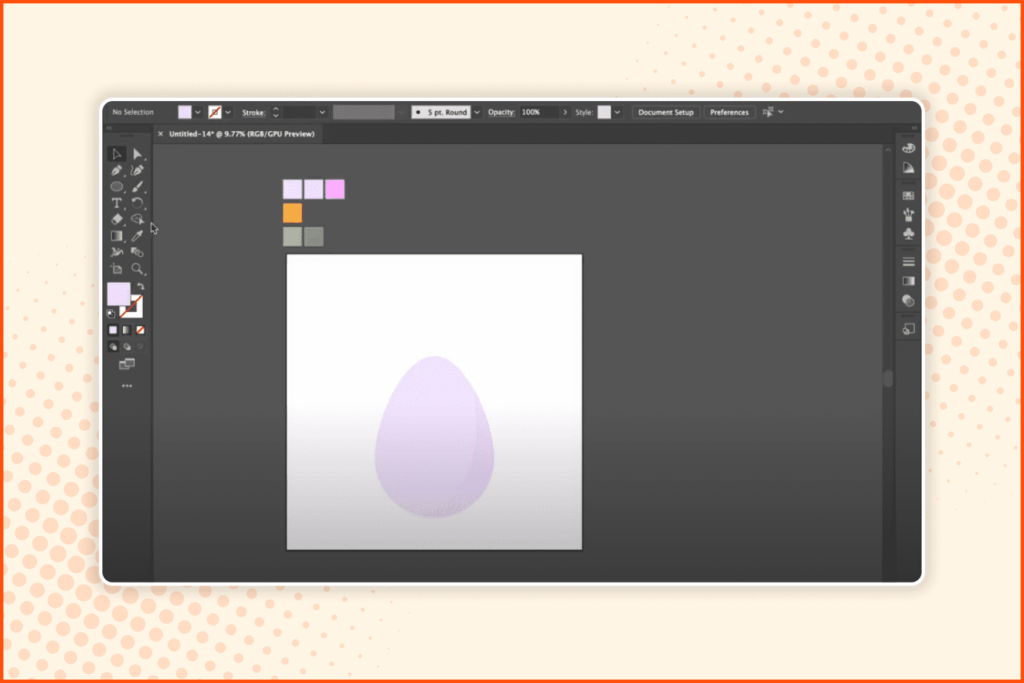Select the Curvature tool
This screenshot has width=1024, height=683.
(x=137, y=170)
